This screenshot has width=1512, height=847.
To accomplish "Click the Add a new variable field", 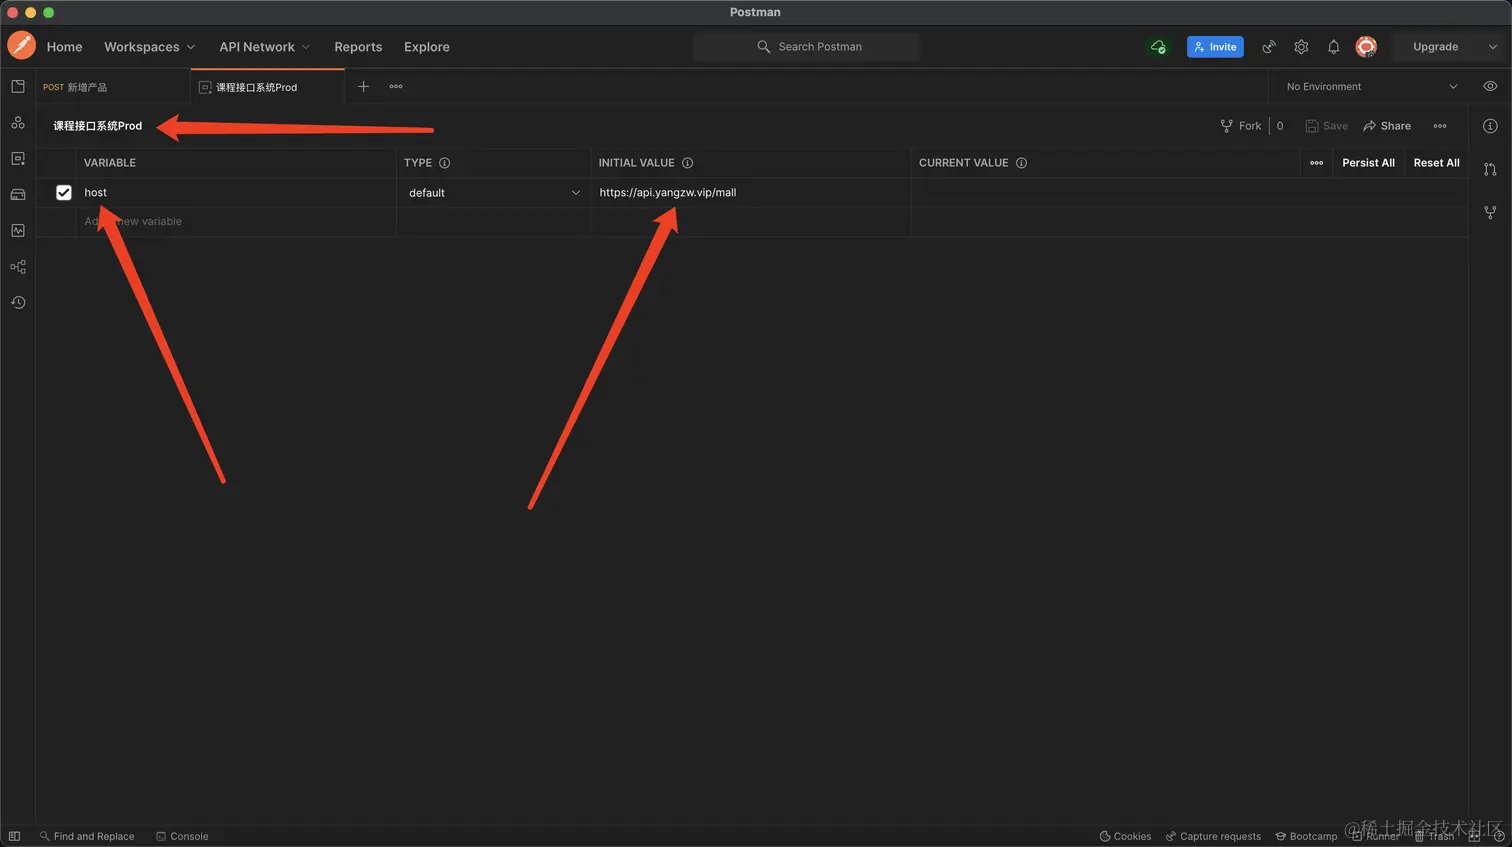I will (235, 222).
